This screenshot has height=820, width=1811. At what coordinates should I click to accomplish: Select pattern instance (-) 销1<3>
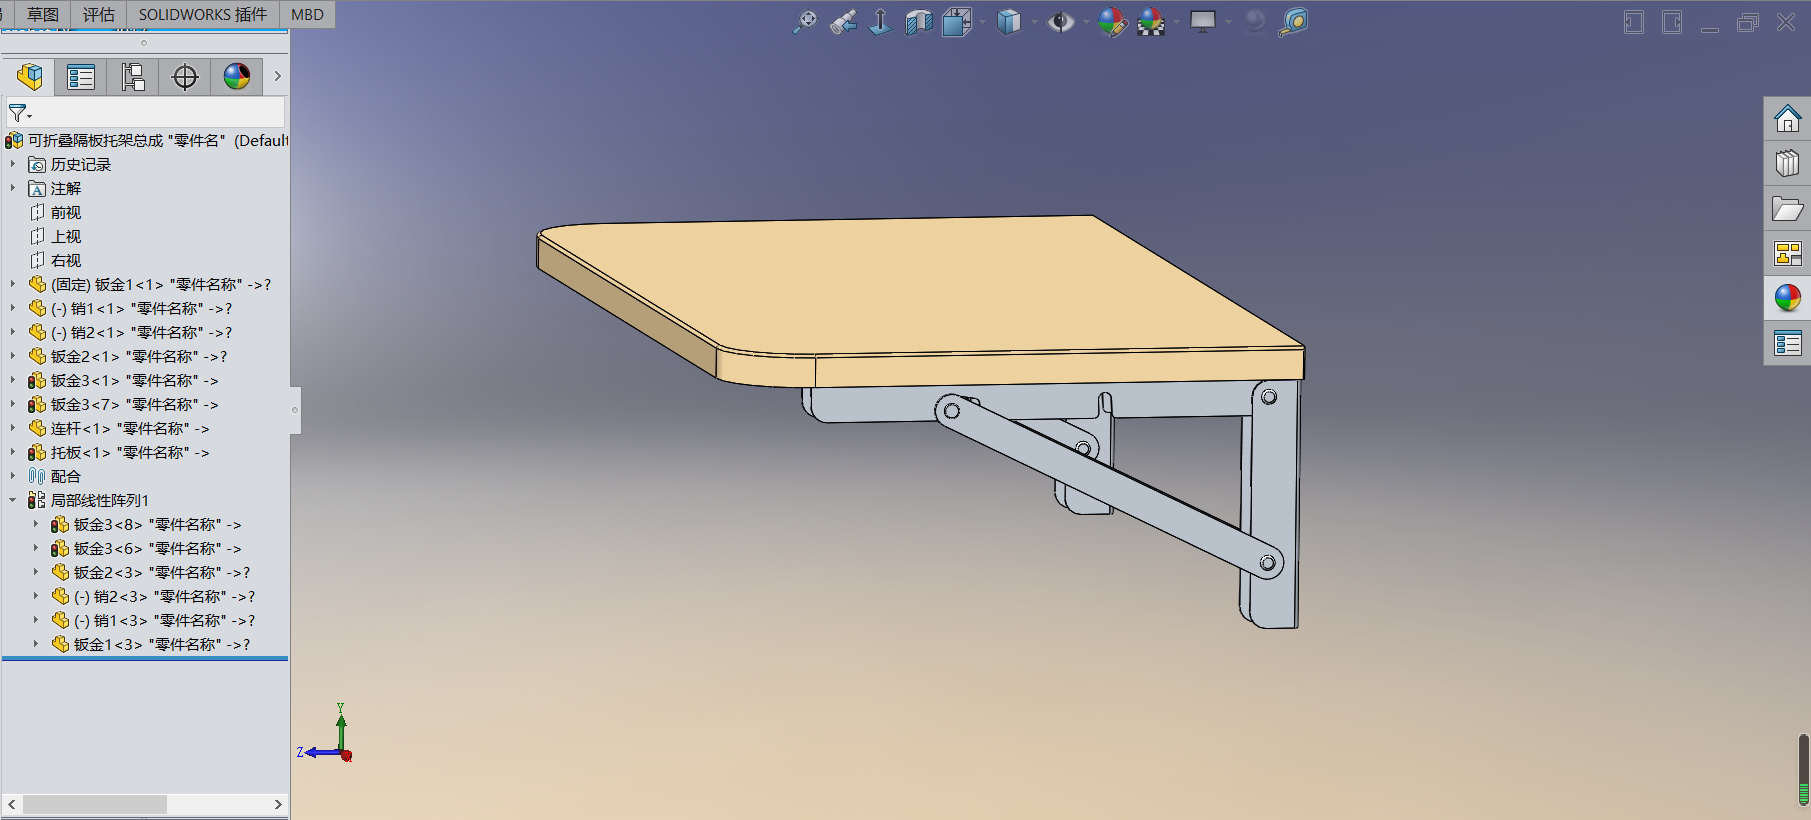[x=153, y=620]
